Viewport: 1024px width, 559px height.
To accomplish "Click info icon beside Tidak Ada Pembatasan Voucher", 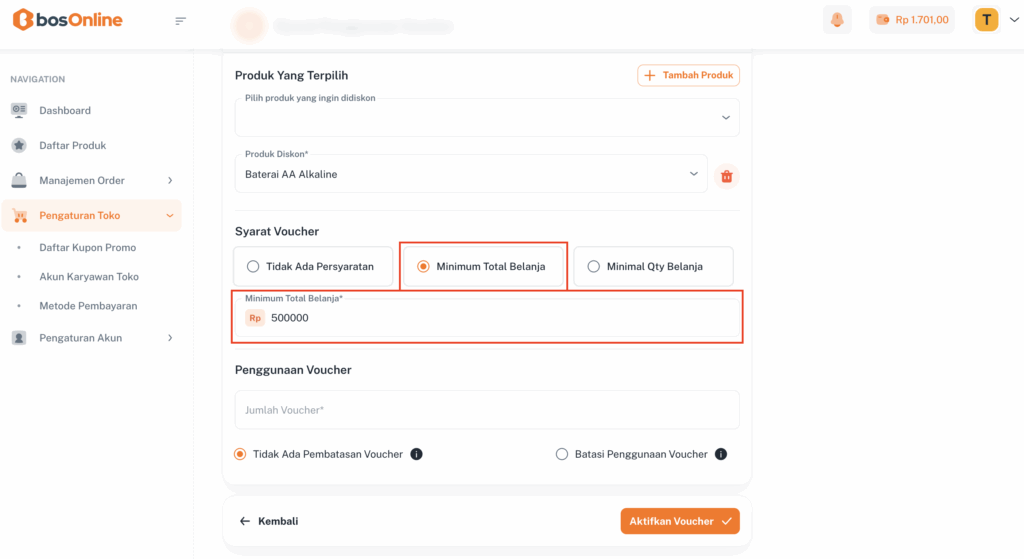I will [x=417, y=454].
